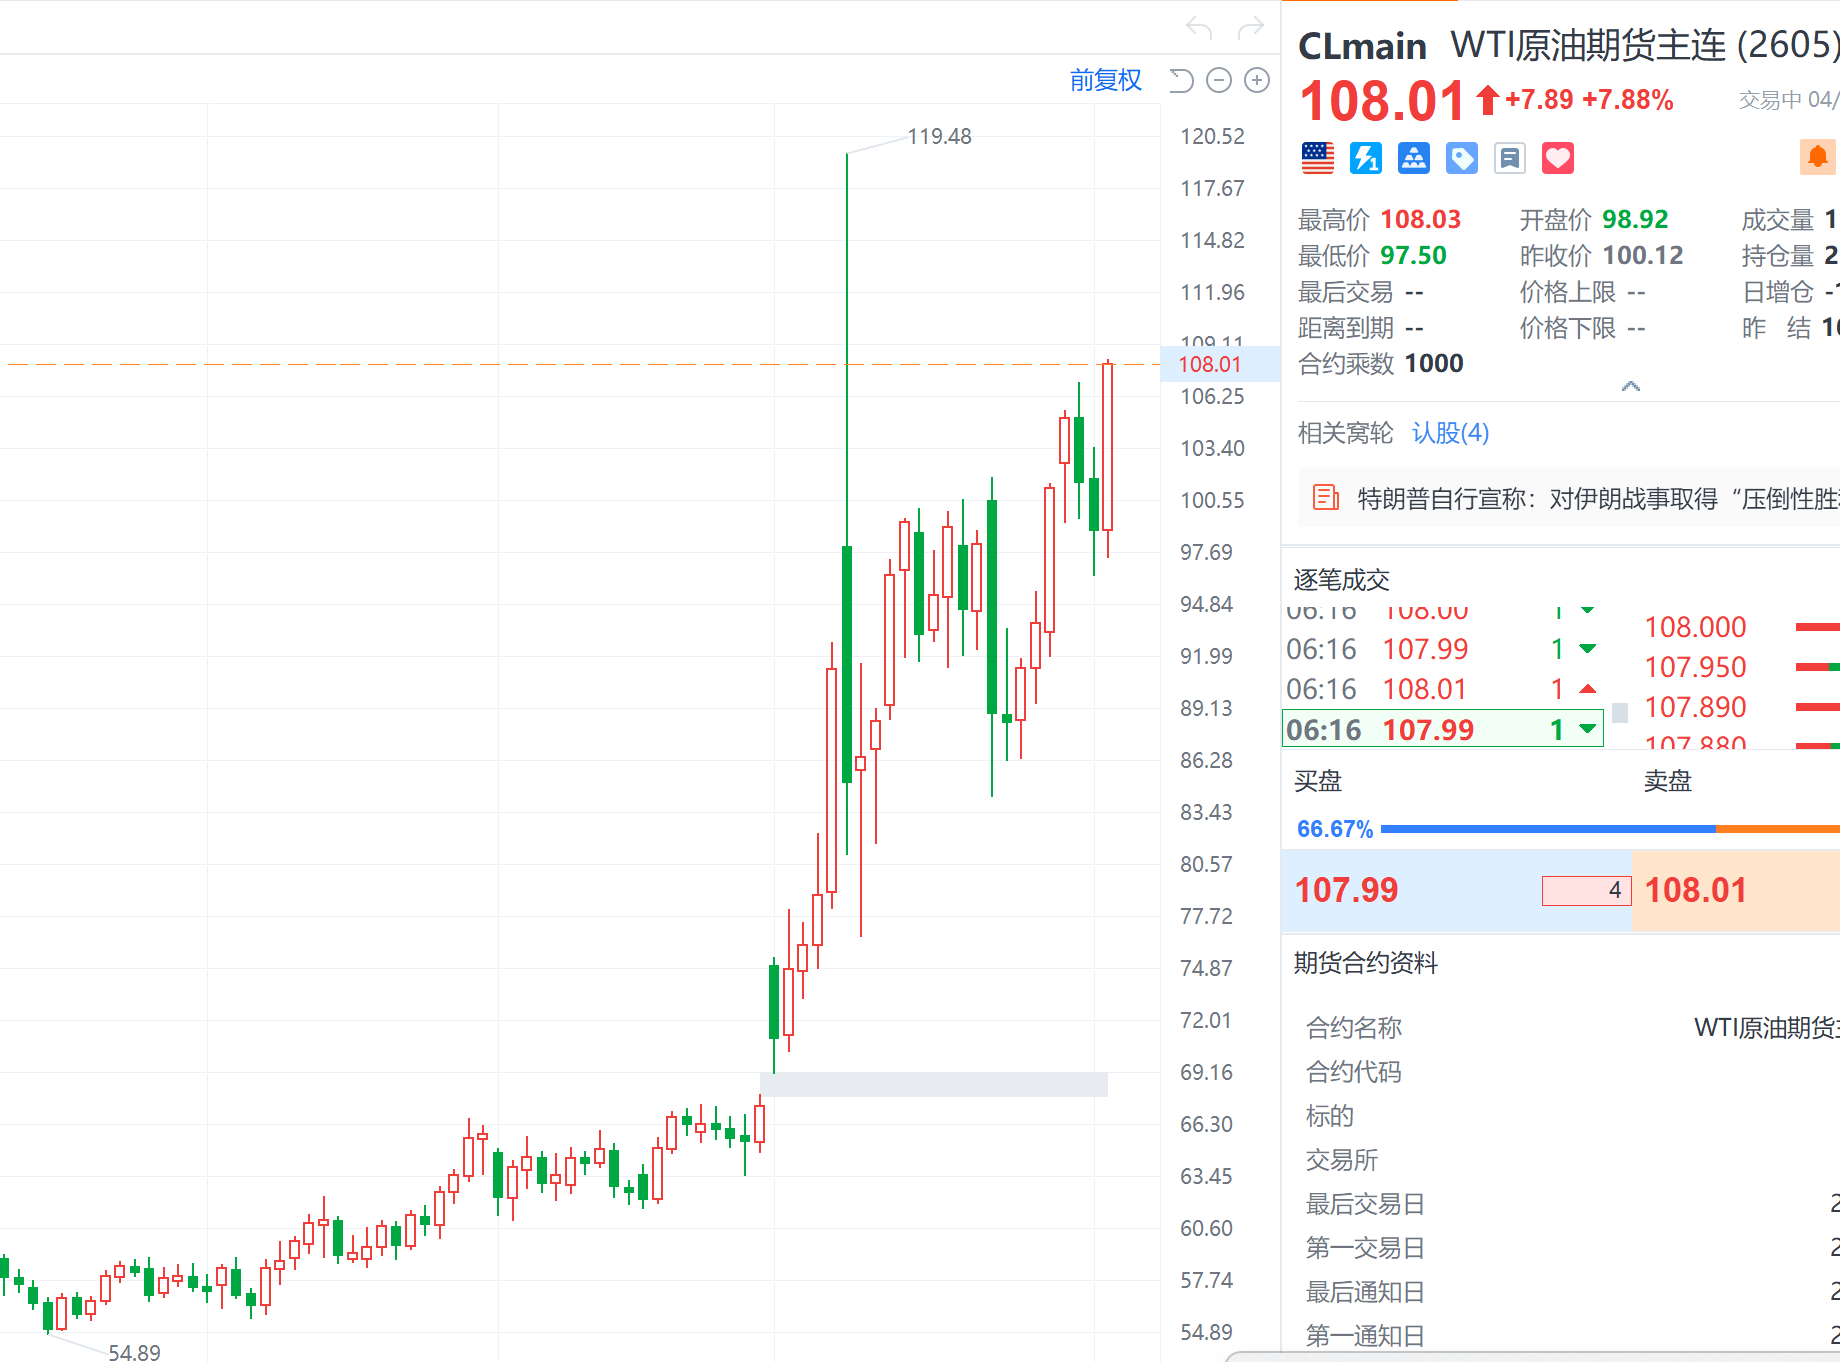This screenshot has width=1840, height=1362.
Task: Click the blue price tag icon
Action: pos(1461,158)
